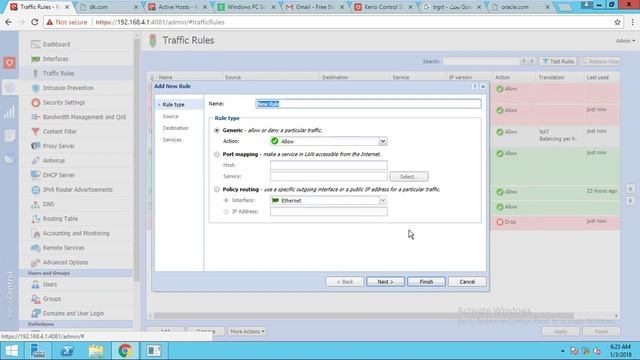Open the Dashboard sidebar icon

point(36,44)
